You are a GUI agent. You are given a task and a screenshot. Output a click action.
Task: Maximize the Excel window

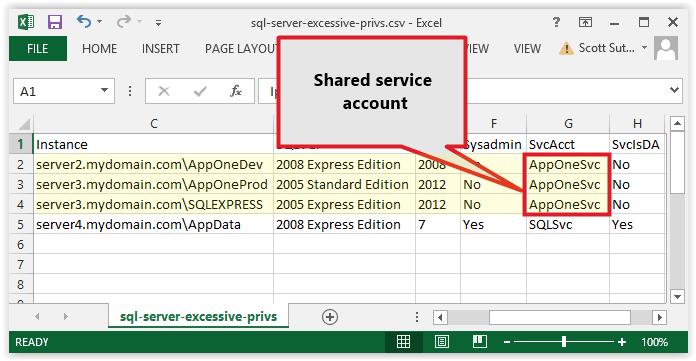[644, 22]
